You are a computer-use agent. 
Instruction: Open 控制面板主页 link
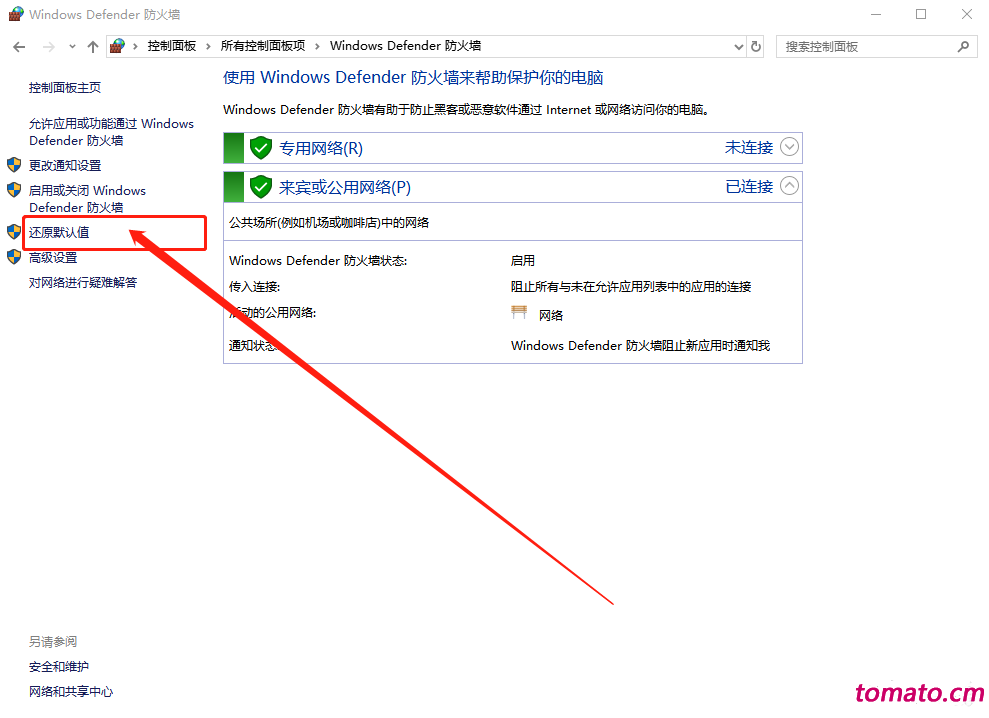coord(64,88)
